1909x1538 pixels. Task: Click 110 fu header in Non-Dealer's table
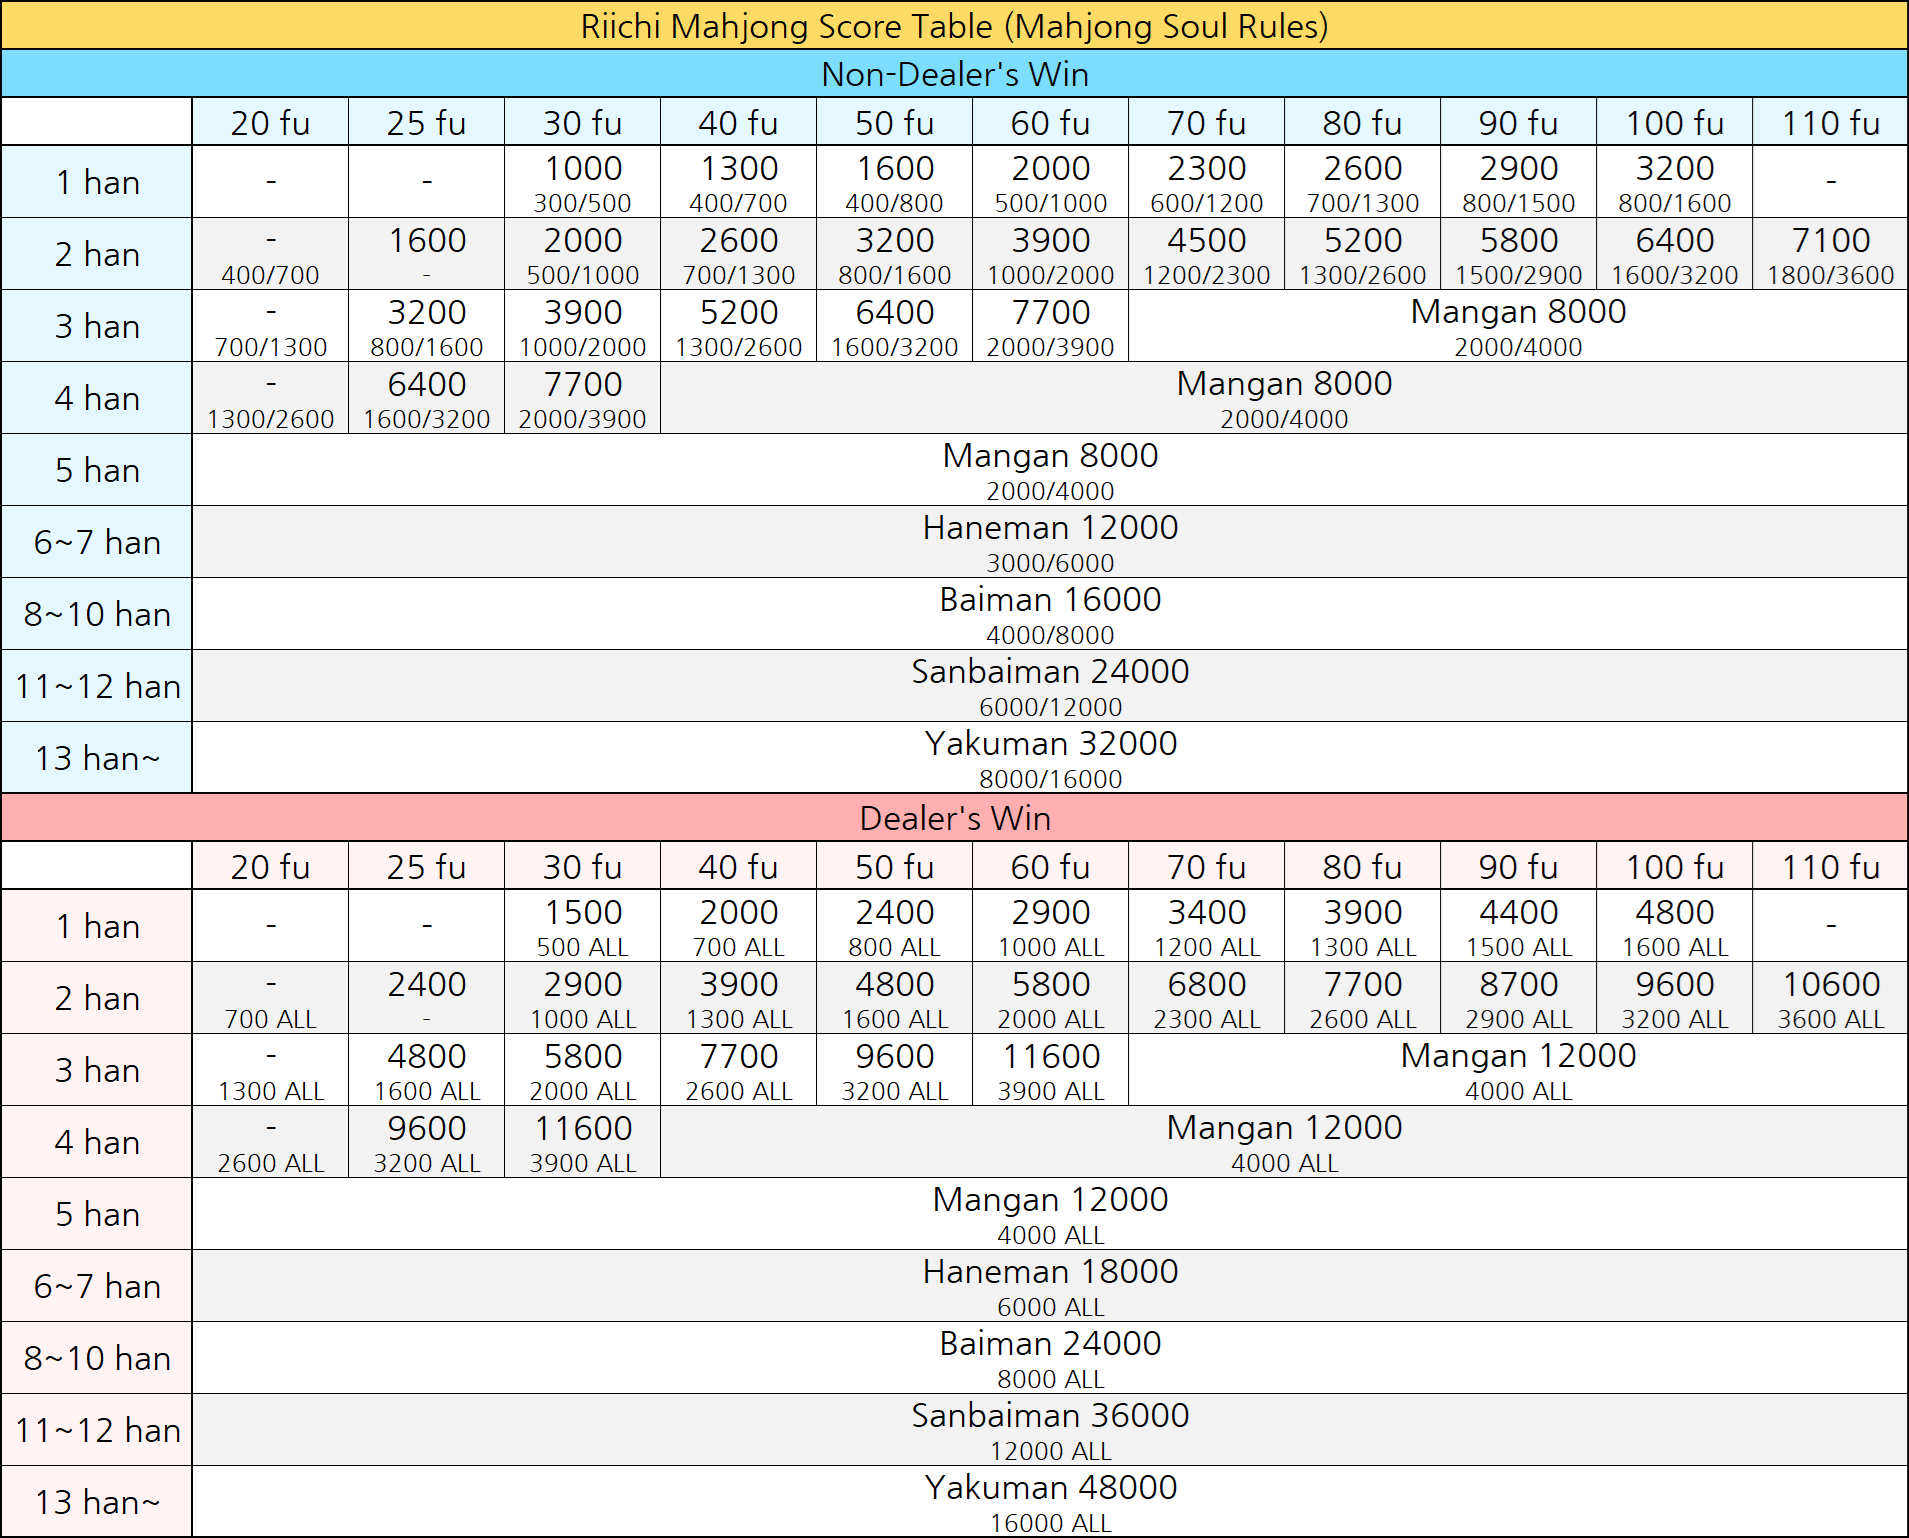click(x=1830, y=122)
